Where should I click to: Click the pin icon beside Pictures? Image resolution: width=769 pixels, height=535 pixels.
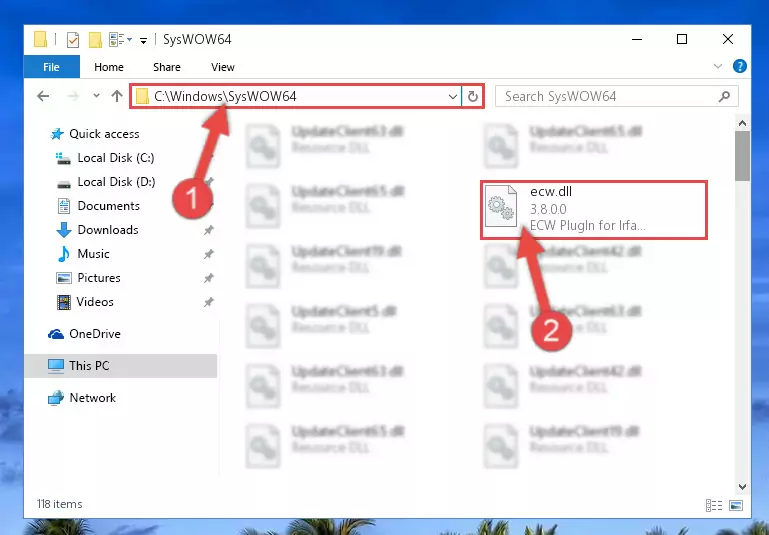point(208,278)
